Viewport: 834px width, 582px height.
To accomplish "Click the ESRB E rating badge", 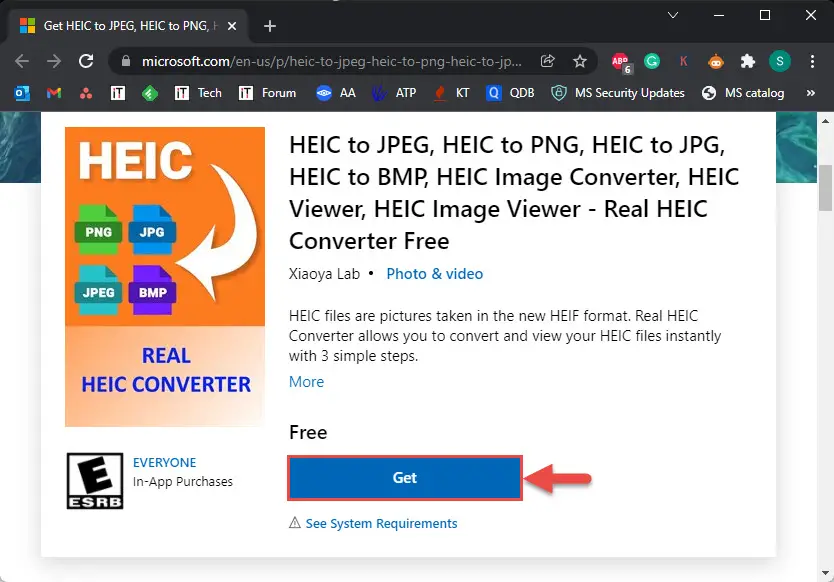I will click(x=95, y=481).
